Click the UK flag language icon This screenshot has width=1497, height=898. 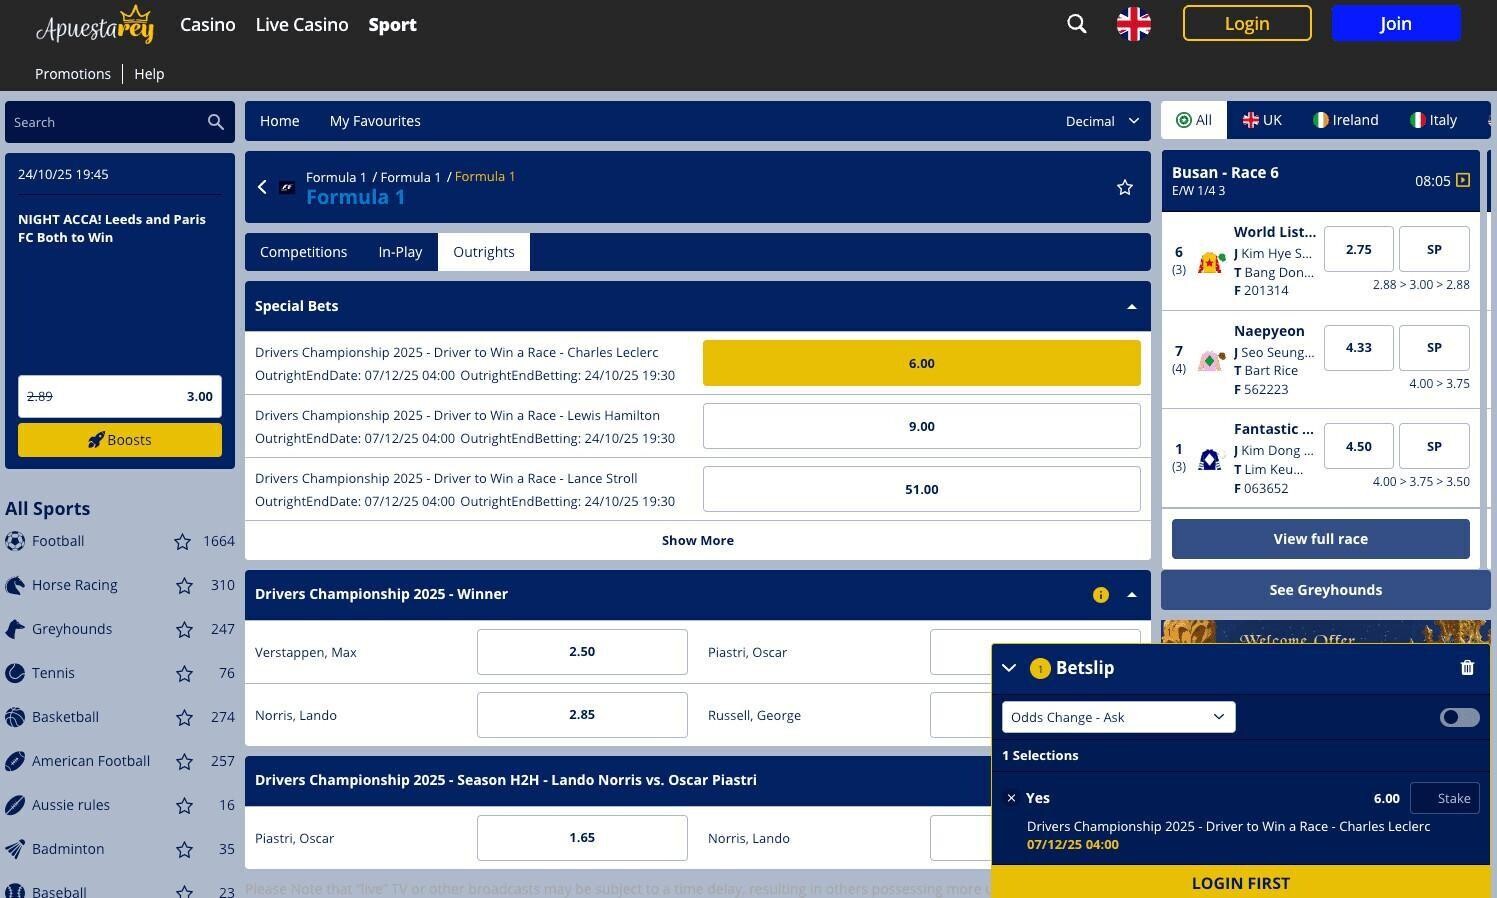point(1133,24)
